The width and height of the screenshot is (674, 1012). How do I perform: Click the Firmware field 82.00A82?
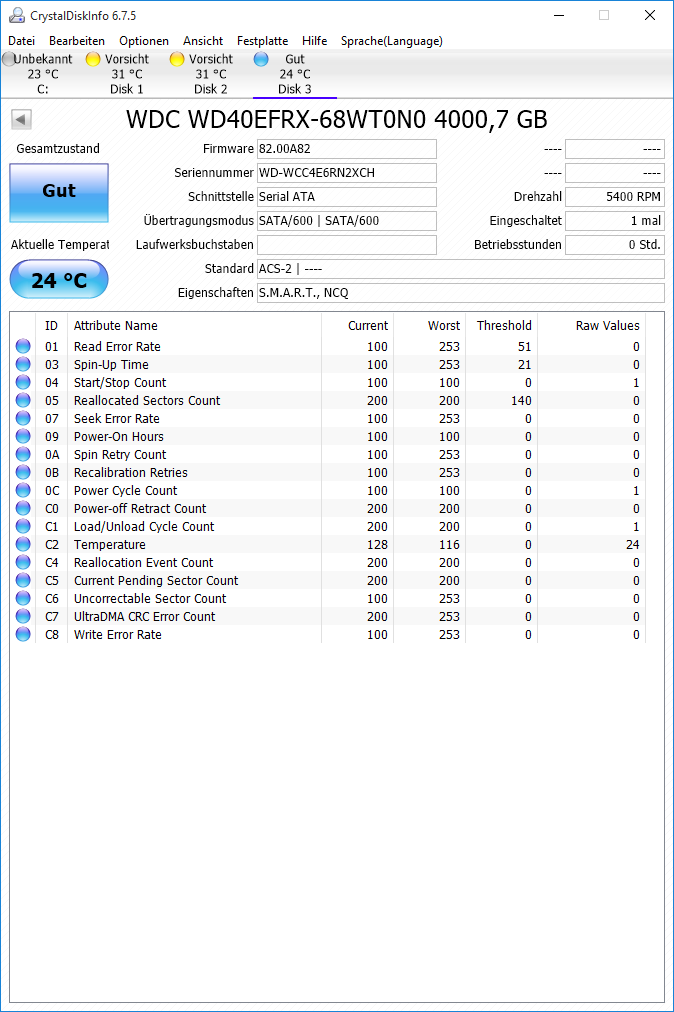point(347,149)
